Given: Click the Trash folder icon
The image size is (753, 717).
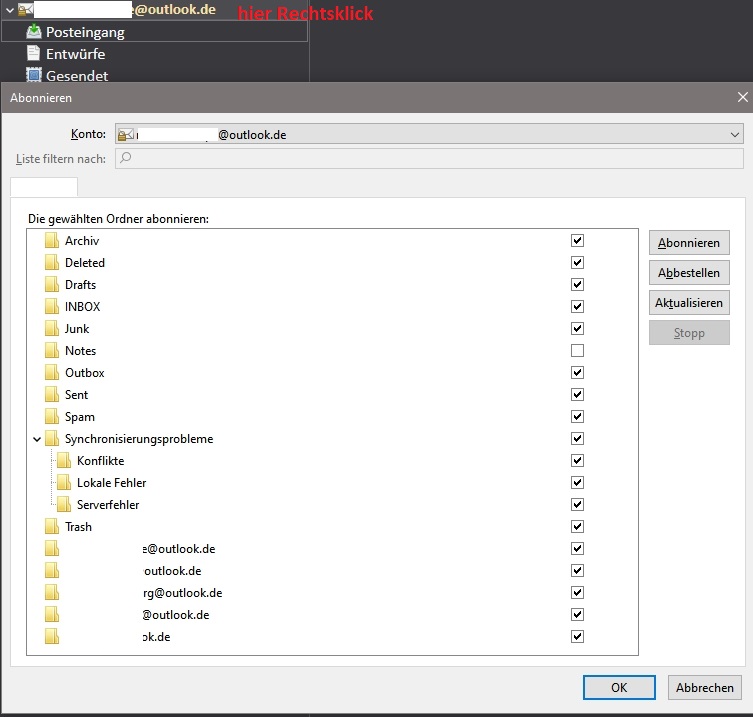Looking at the screenshot, I should pyautogui.click(x=52, y=527).
